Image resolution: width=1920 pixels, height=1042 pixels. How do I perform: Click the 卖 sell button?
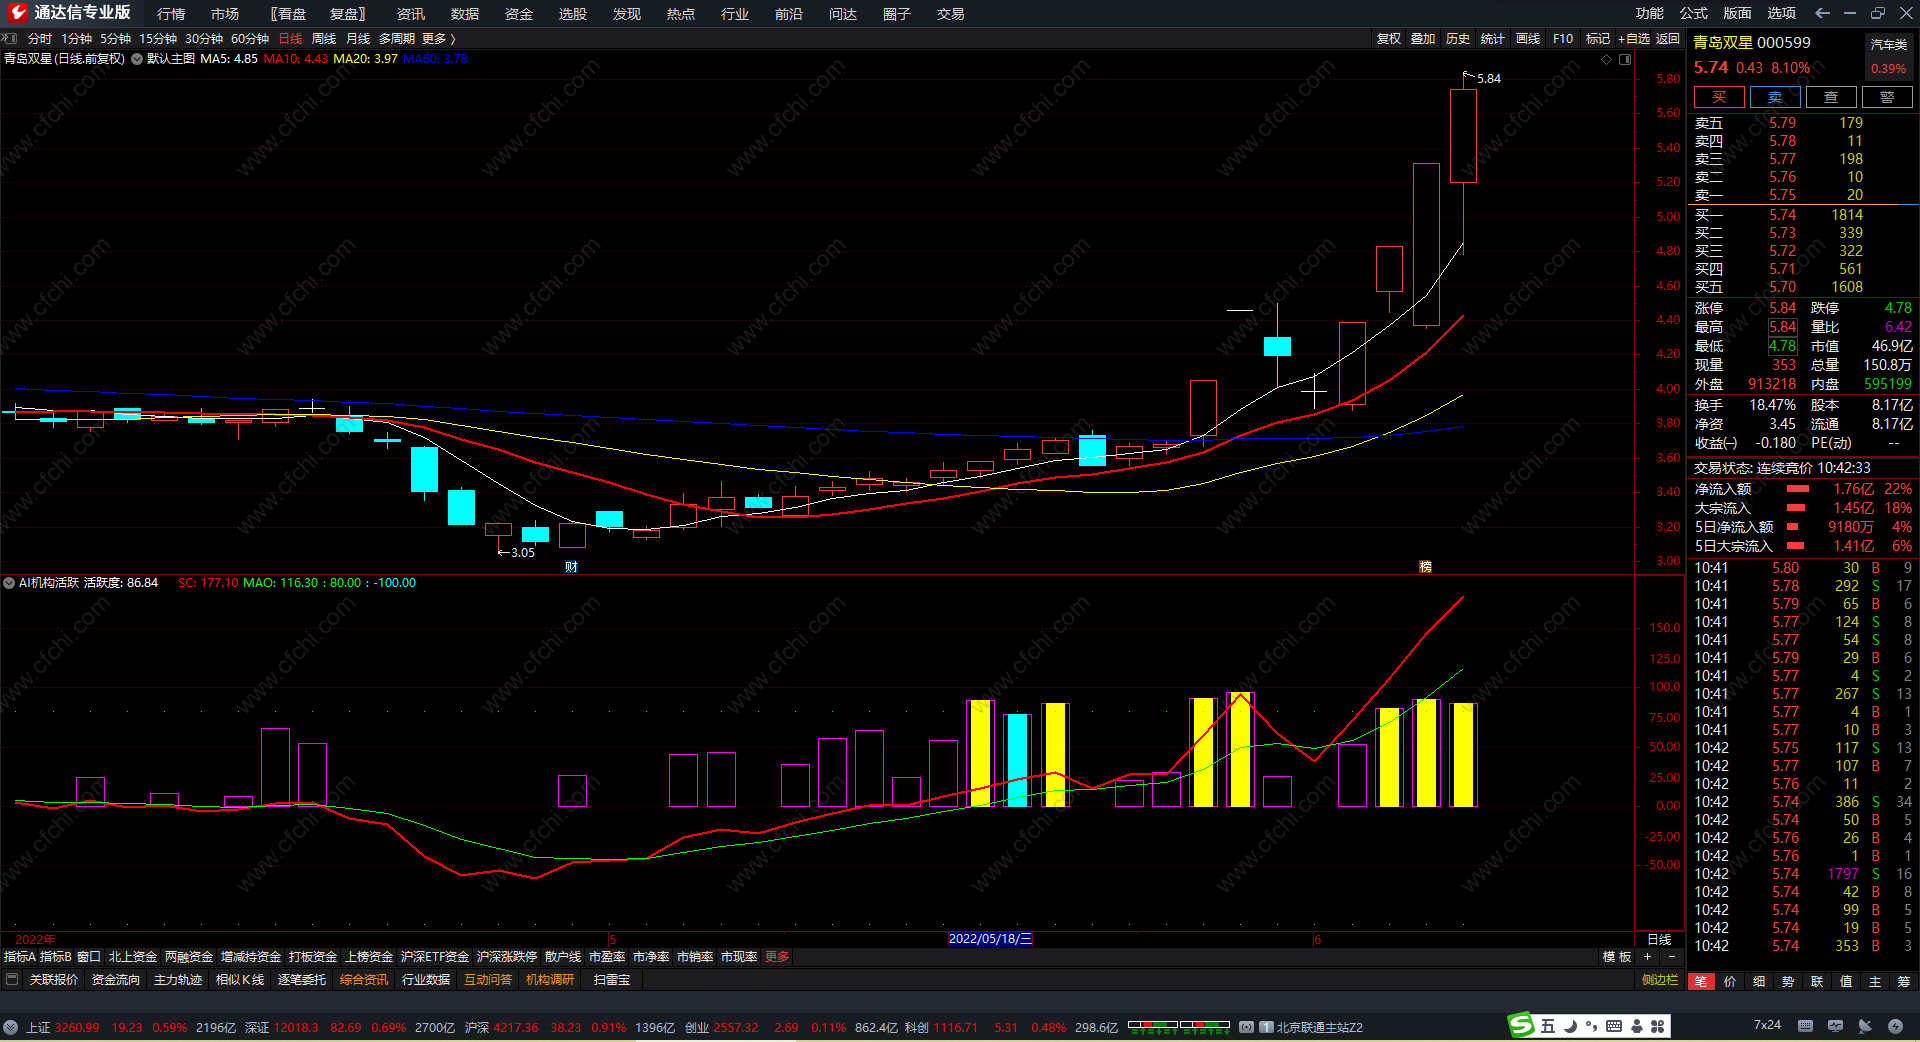(x=1775, y=97)
